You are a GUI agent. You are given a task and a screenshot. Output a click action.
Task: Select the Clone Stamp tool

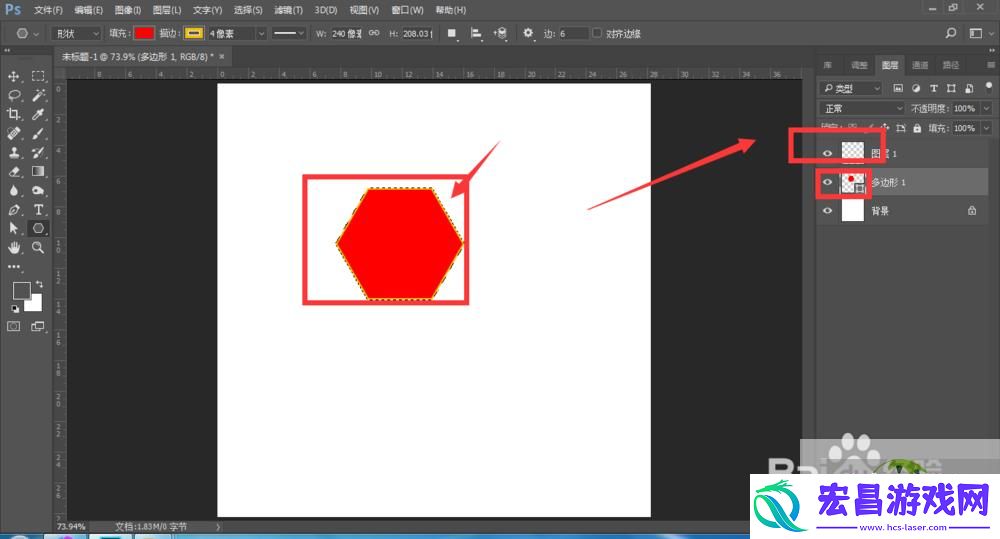point(13,152)
